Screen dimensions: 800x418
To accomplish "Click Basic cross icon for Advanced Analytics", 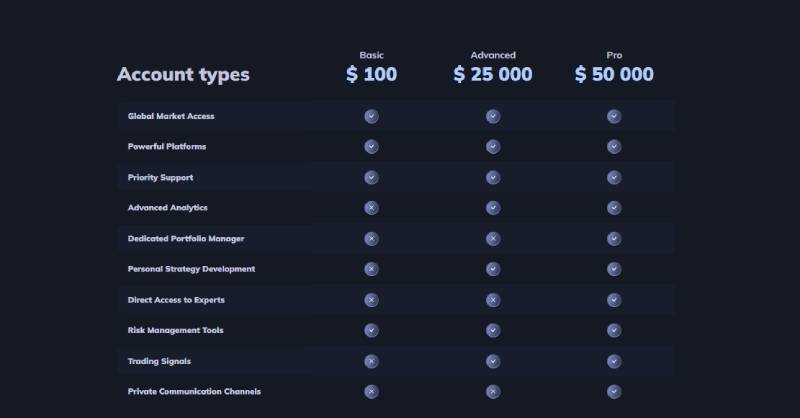I will tap(371, 208).
